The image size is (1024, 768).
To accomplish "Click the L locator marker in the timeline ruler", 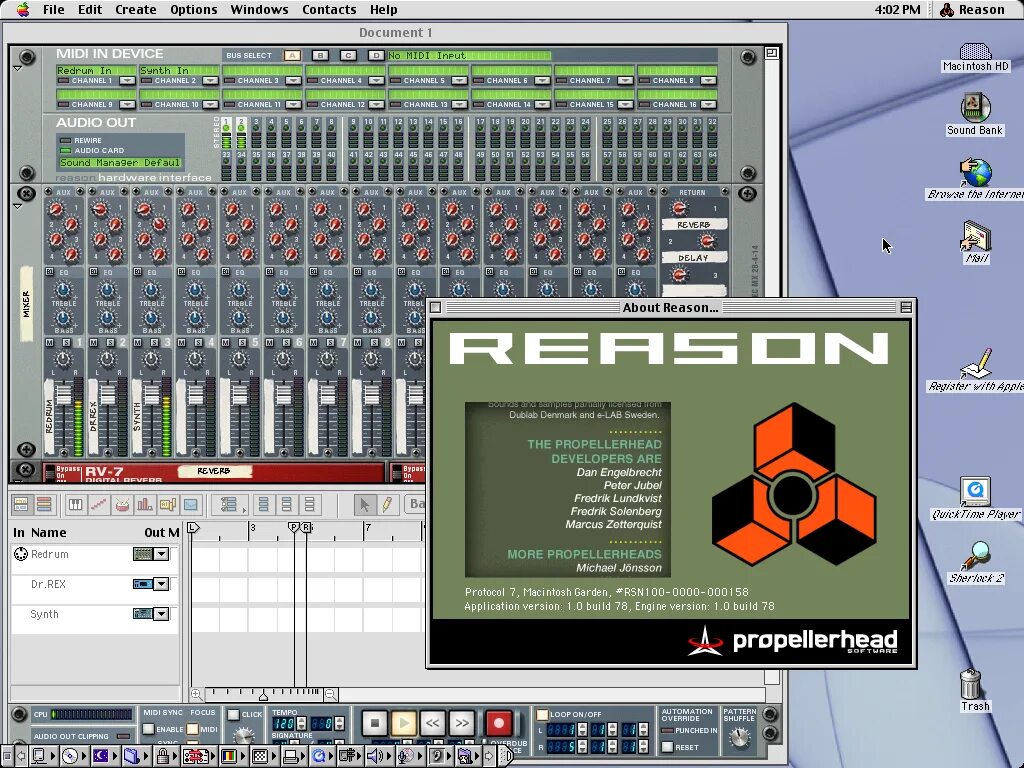I will 192,527.
